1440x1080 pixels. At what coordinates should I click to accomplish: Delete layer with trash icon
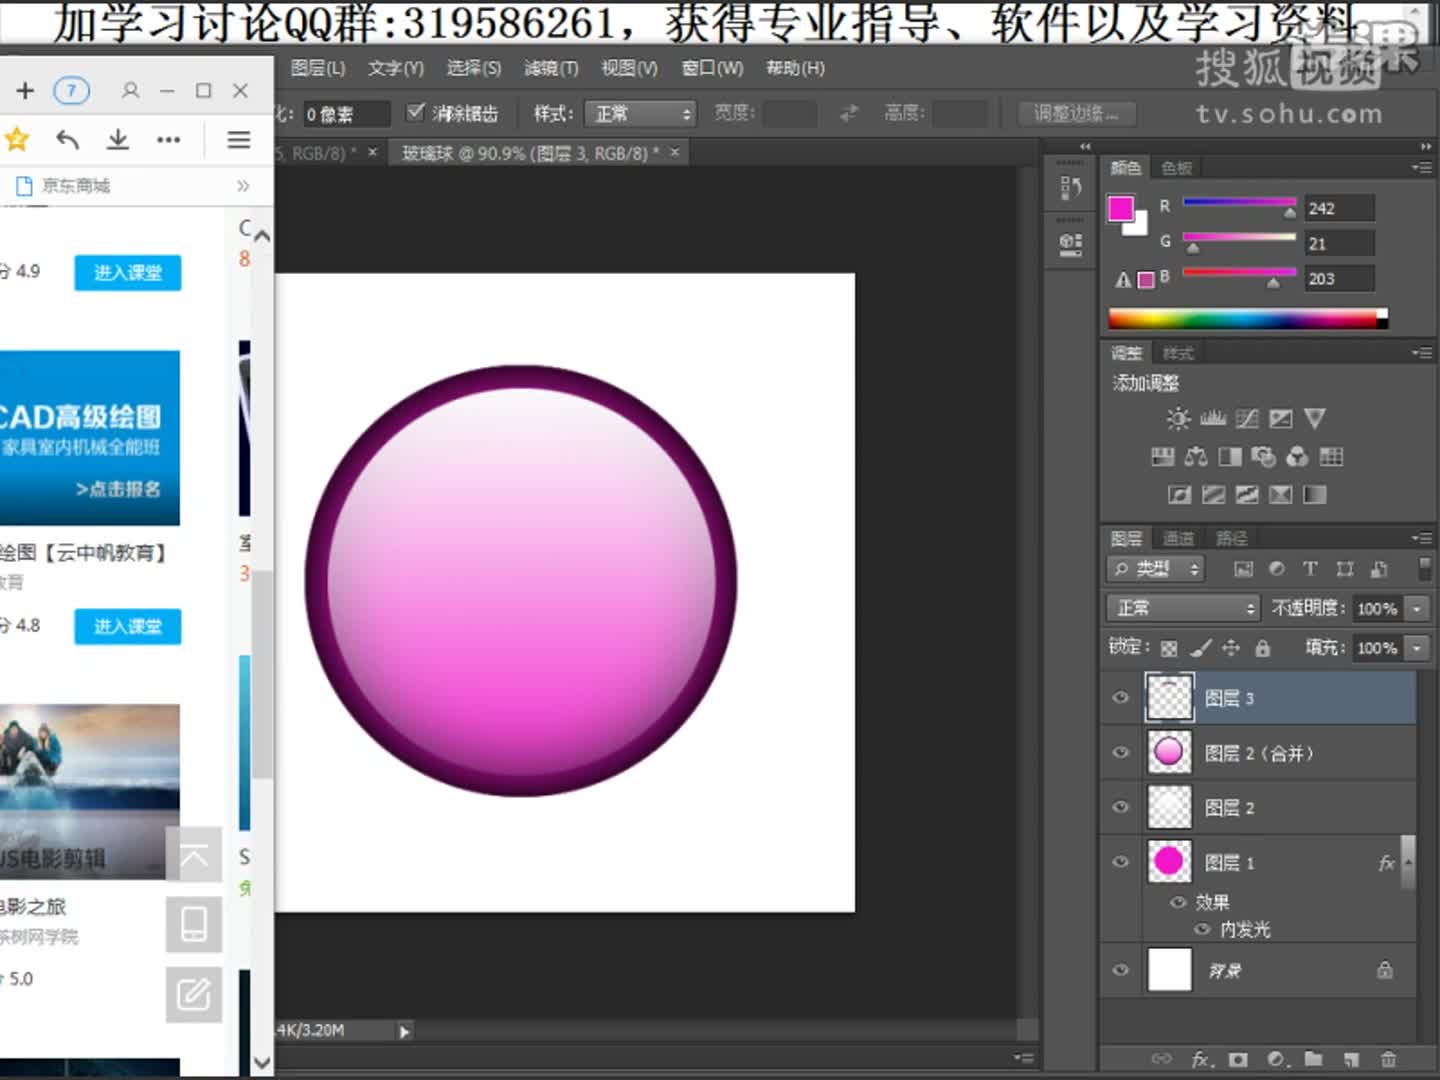coord(1388,1059)
